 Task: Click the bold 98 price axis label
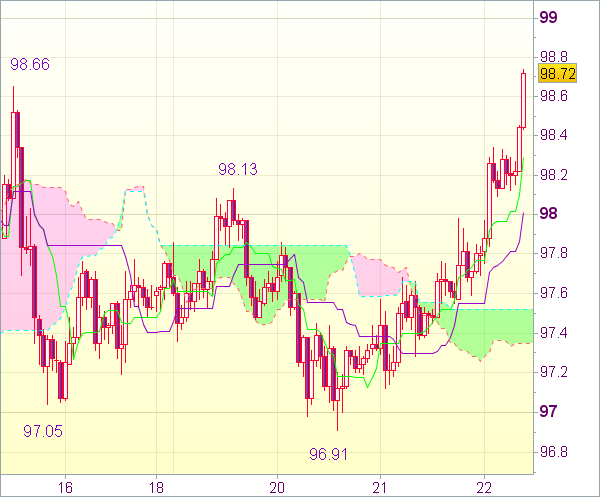coord(548,213)
